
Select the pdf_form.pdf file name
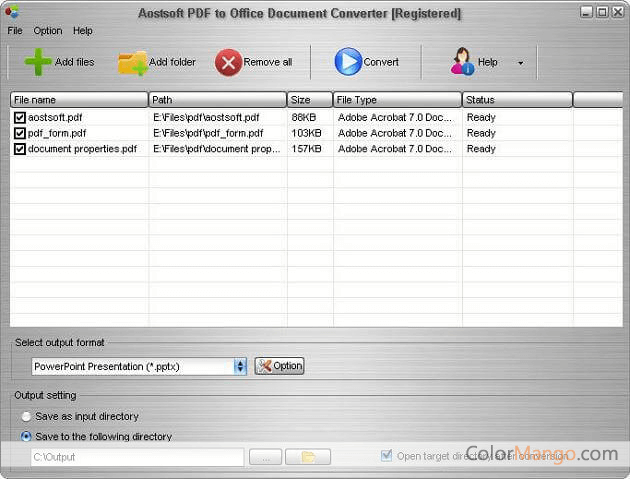(x=57, y=133)
